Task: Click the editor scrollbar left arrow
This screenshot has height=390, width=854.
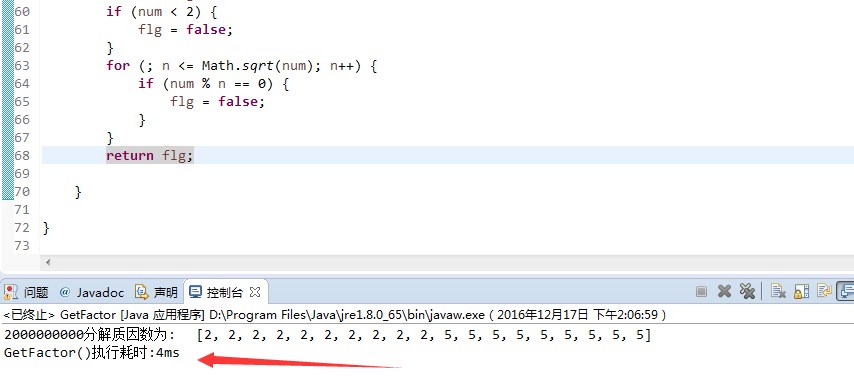Action: (x=48, y=263)
